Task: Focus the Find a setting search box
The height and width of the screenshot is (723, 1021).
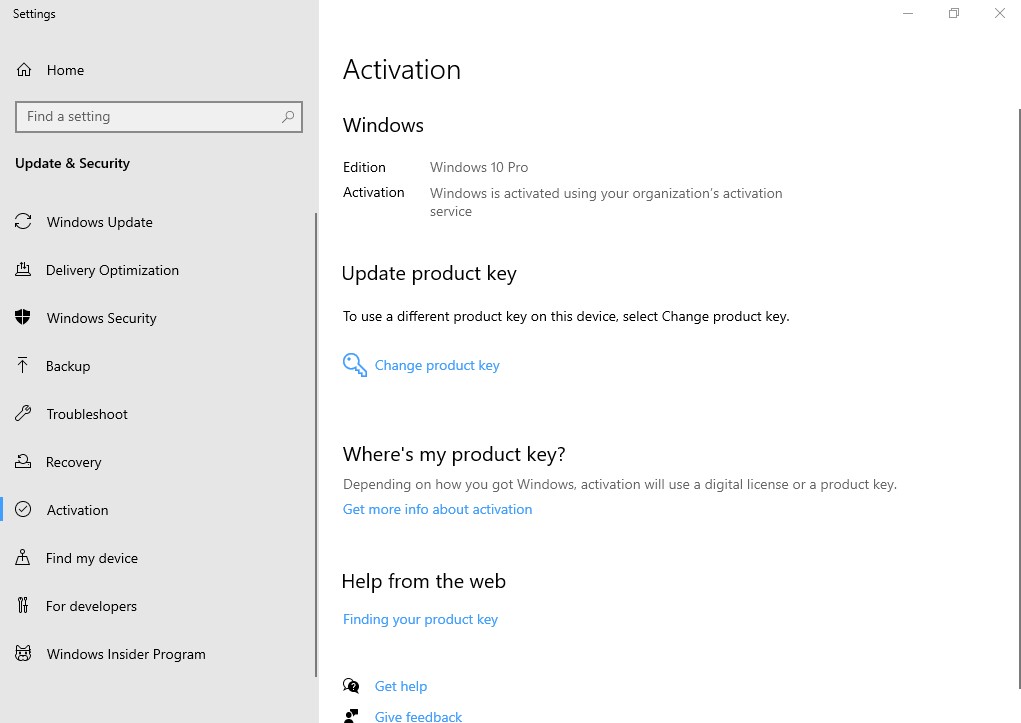Action: 150,117
